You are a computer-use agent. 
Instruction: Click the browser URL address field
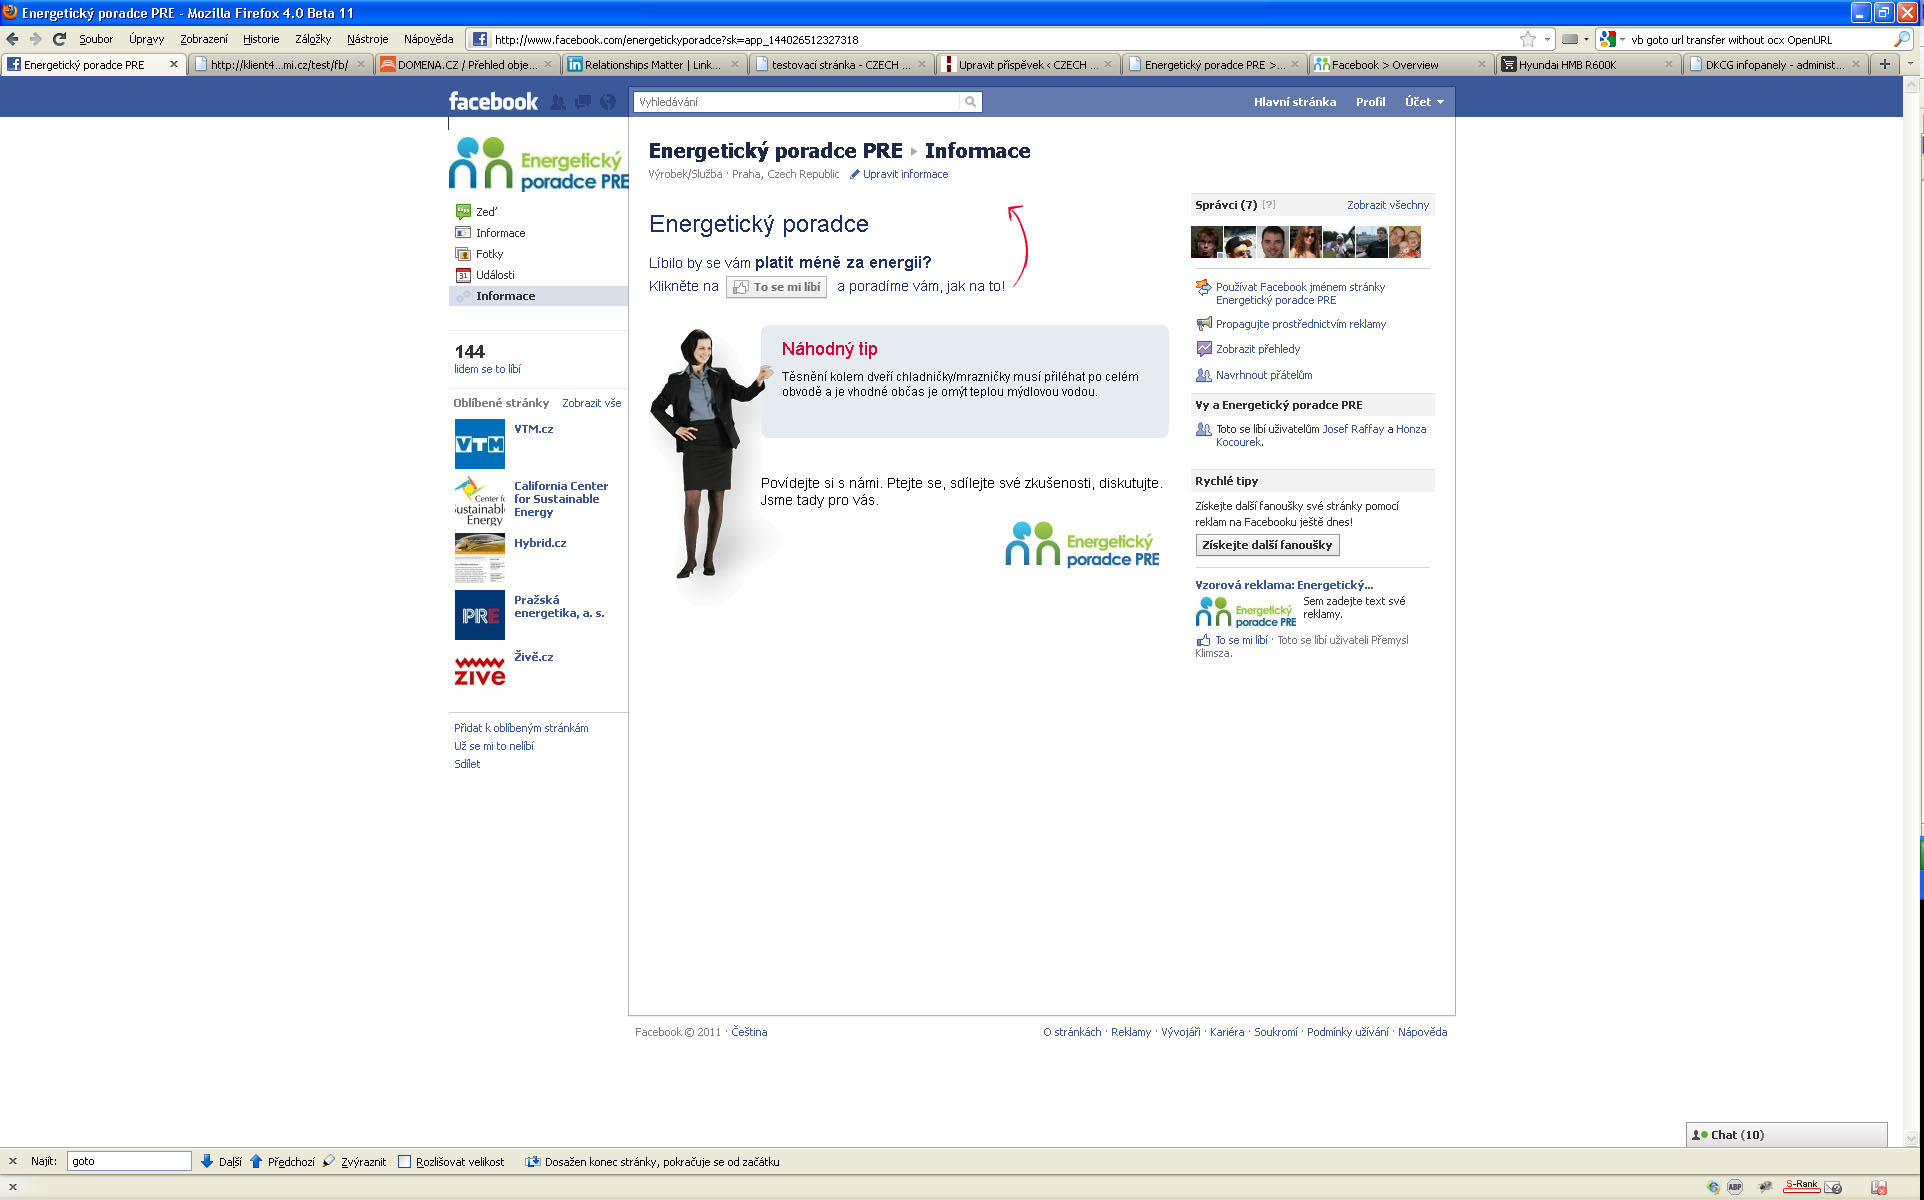(1003, 40)
